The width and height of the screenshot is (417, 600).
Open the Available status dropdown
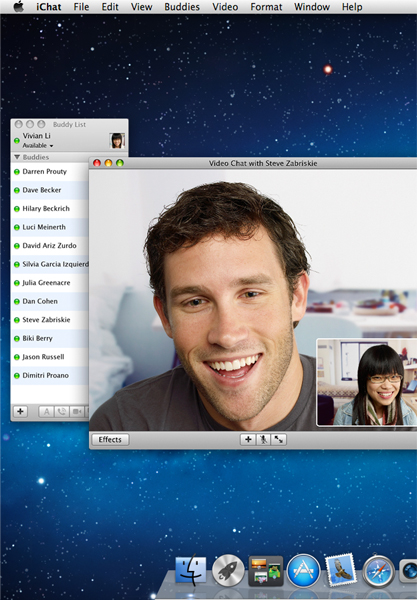point(37,145)
